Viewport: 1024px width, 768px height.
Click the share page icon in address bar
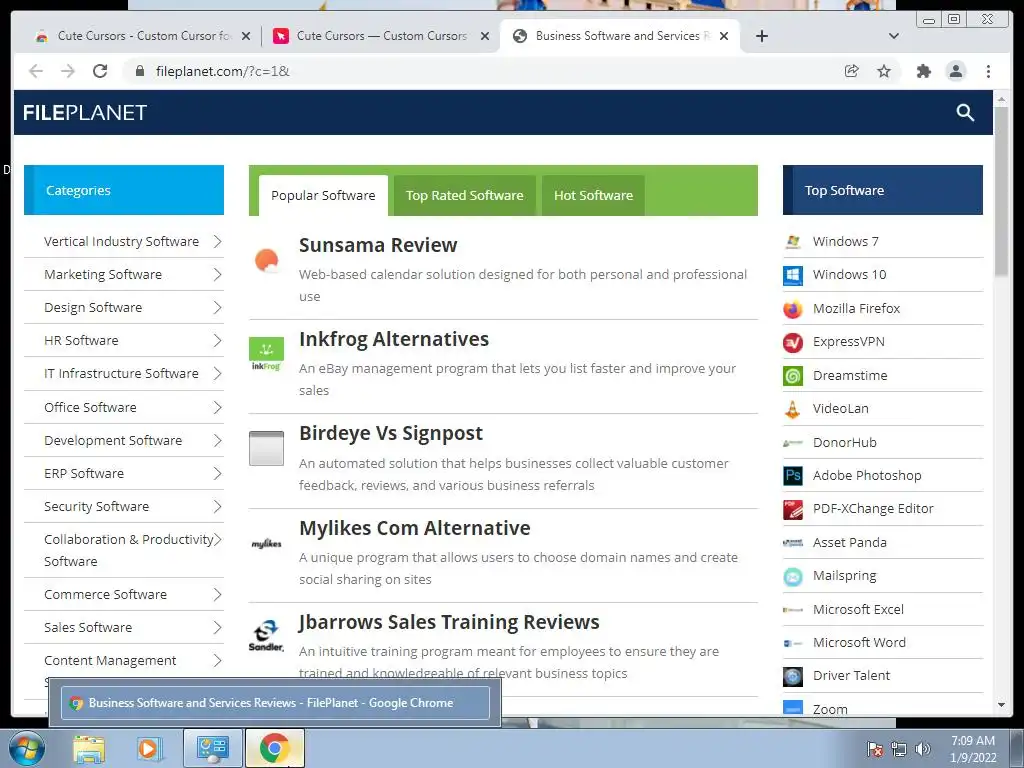(852, 71)
